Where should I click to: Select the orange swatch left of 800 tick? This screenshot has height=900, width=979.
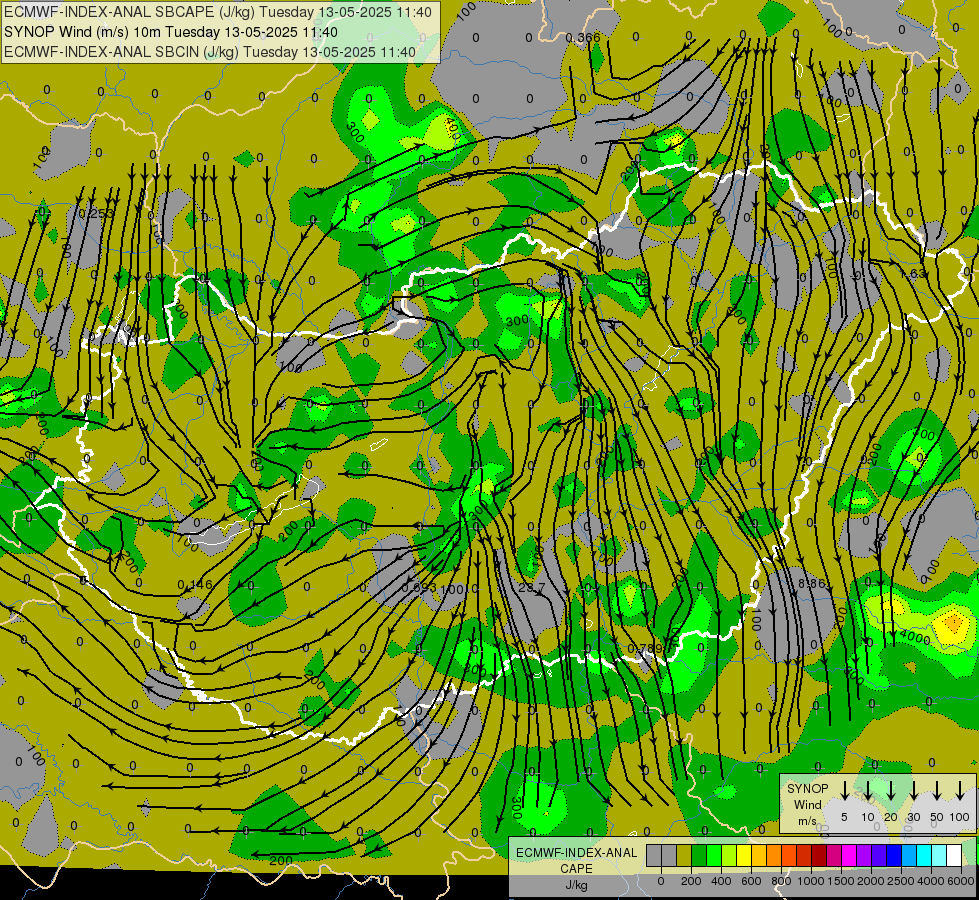[x=775, y=855]
